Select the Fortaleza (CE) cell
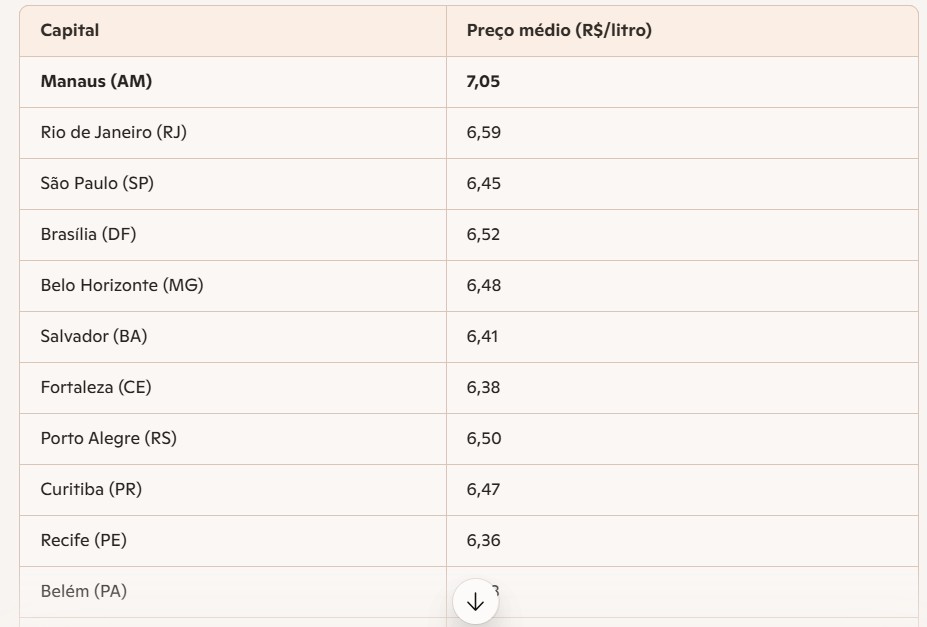 (x=96, y=388)
